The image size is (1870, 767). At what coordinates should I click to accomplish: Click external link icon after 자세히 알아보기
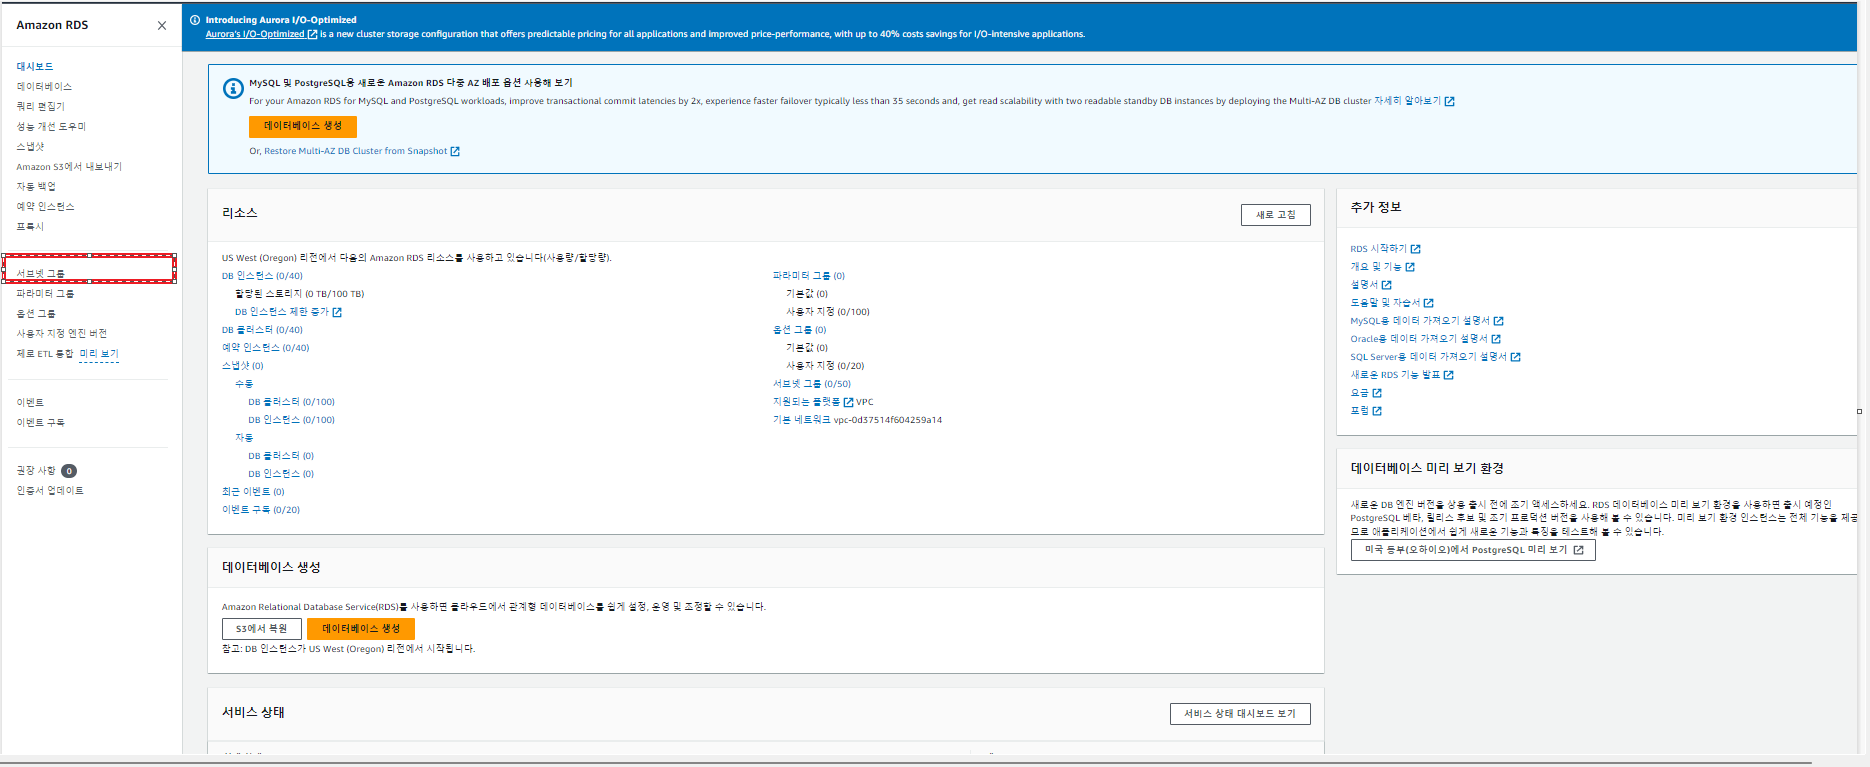tap(1450, 101)
